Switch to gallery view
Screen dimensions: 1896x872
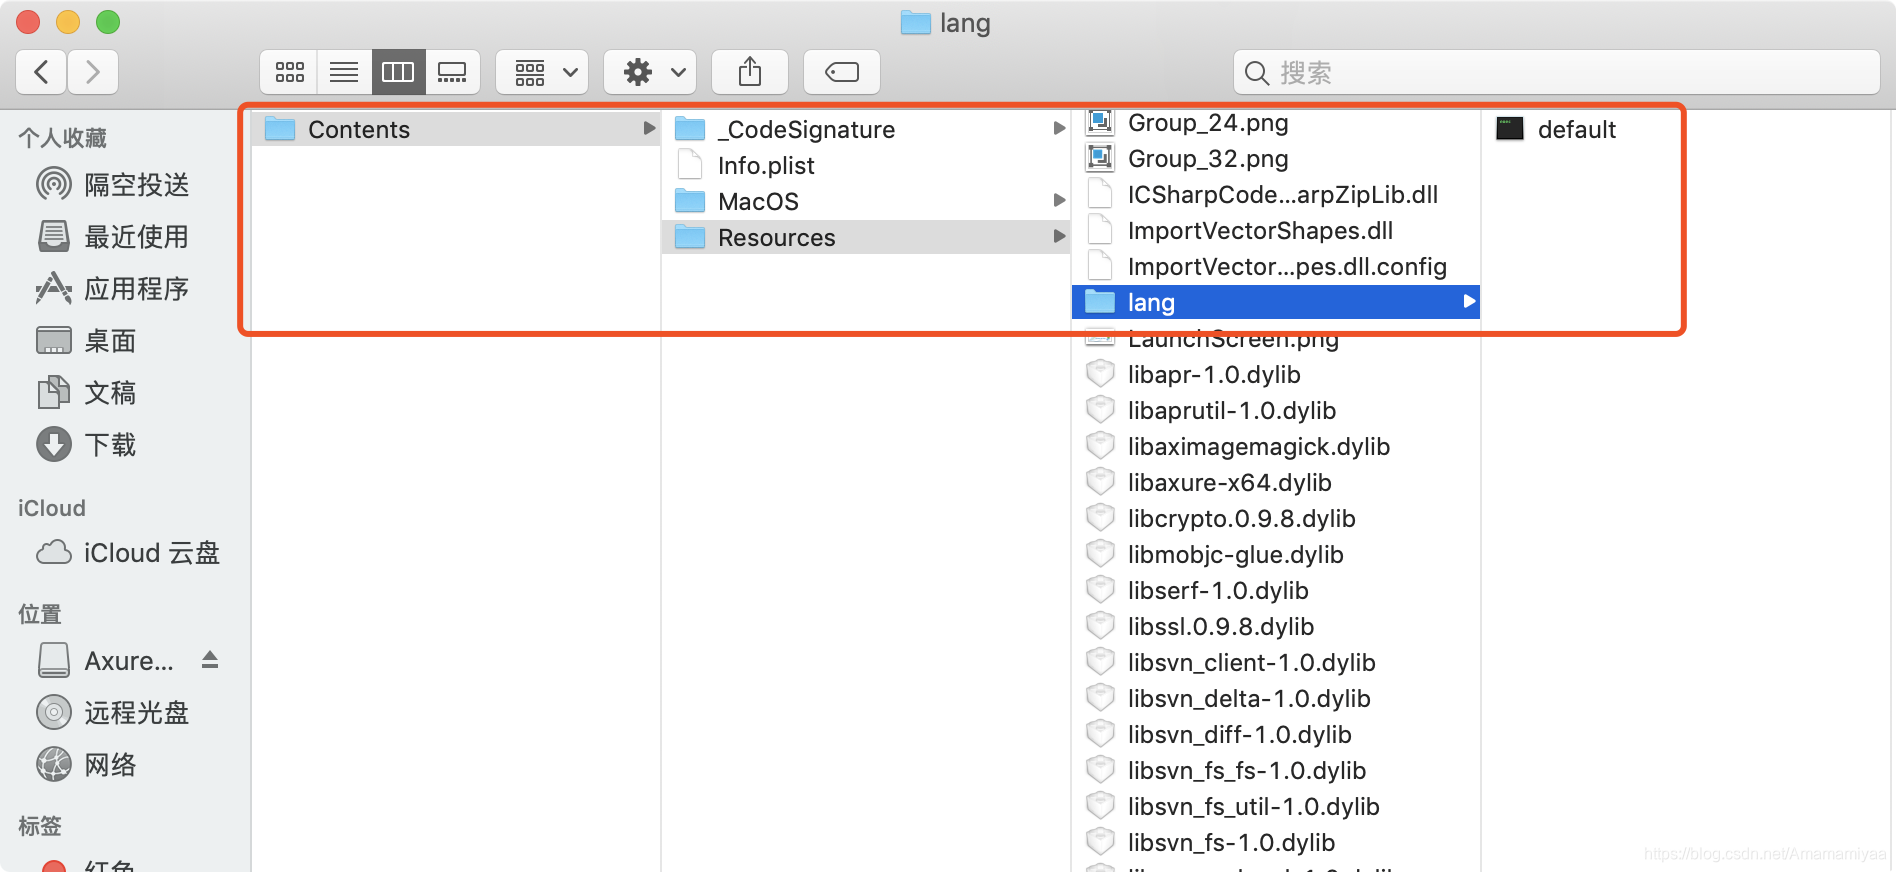(x=452, y=72)
